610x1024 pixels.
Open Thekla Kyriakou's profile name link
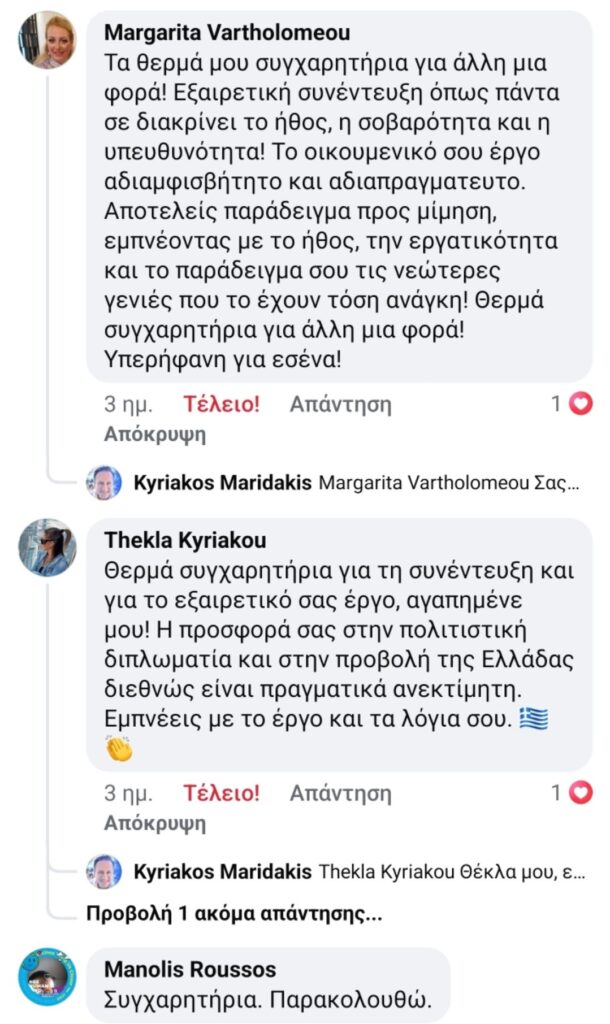pos(185,541)
